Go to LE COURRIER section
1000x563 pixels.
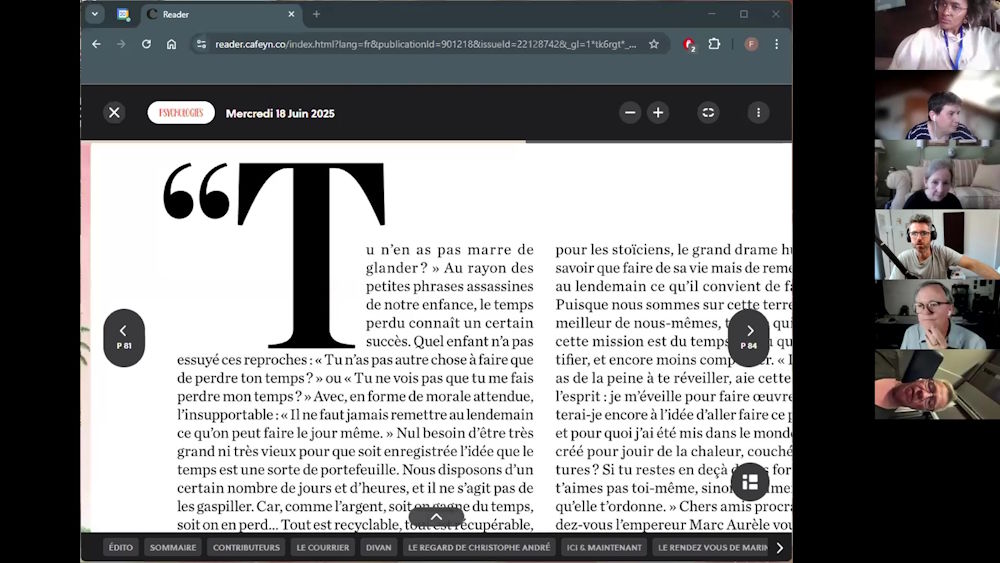click(323, 547)
